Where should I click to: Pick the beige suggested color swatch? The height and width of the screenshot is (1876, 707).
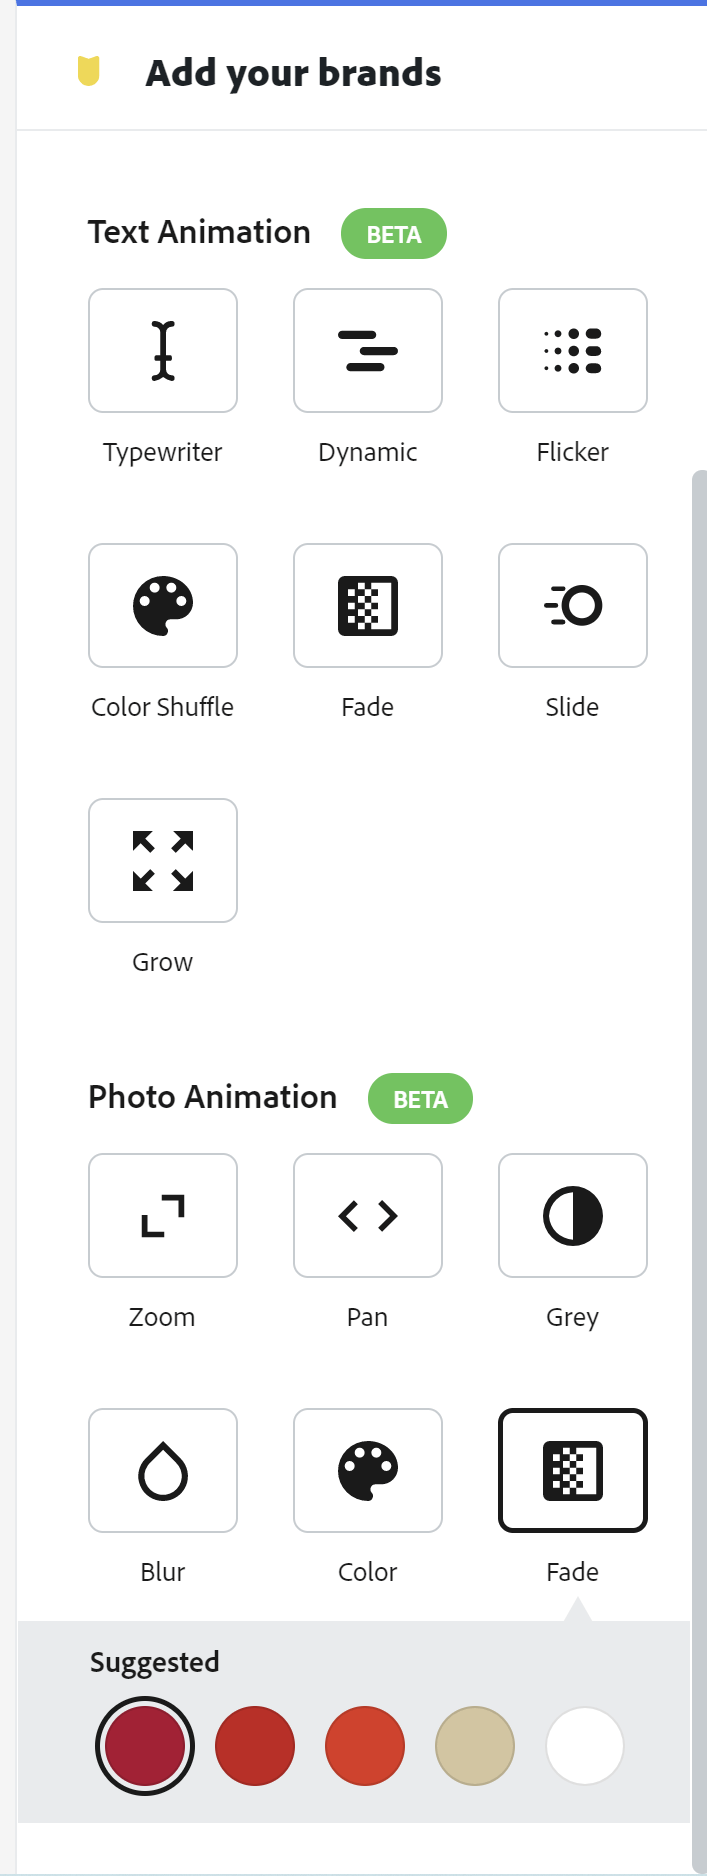click(x=475, y=1746)
